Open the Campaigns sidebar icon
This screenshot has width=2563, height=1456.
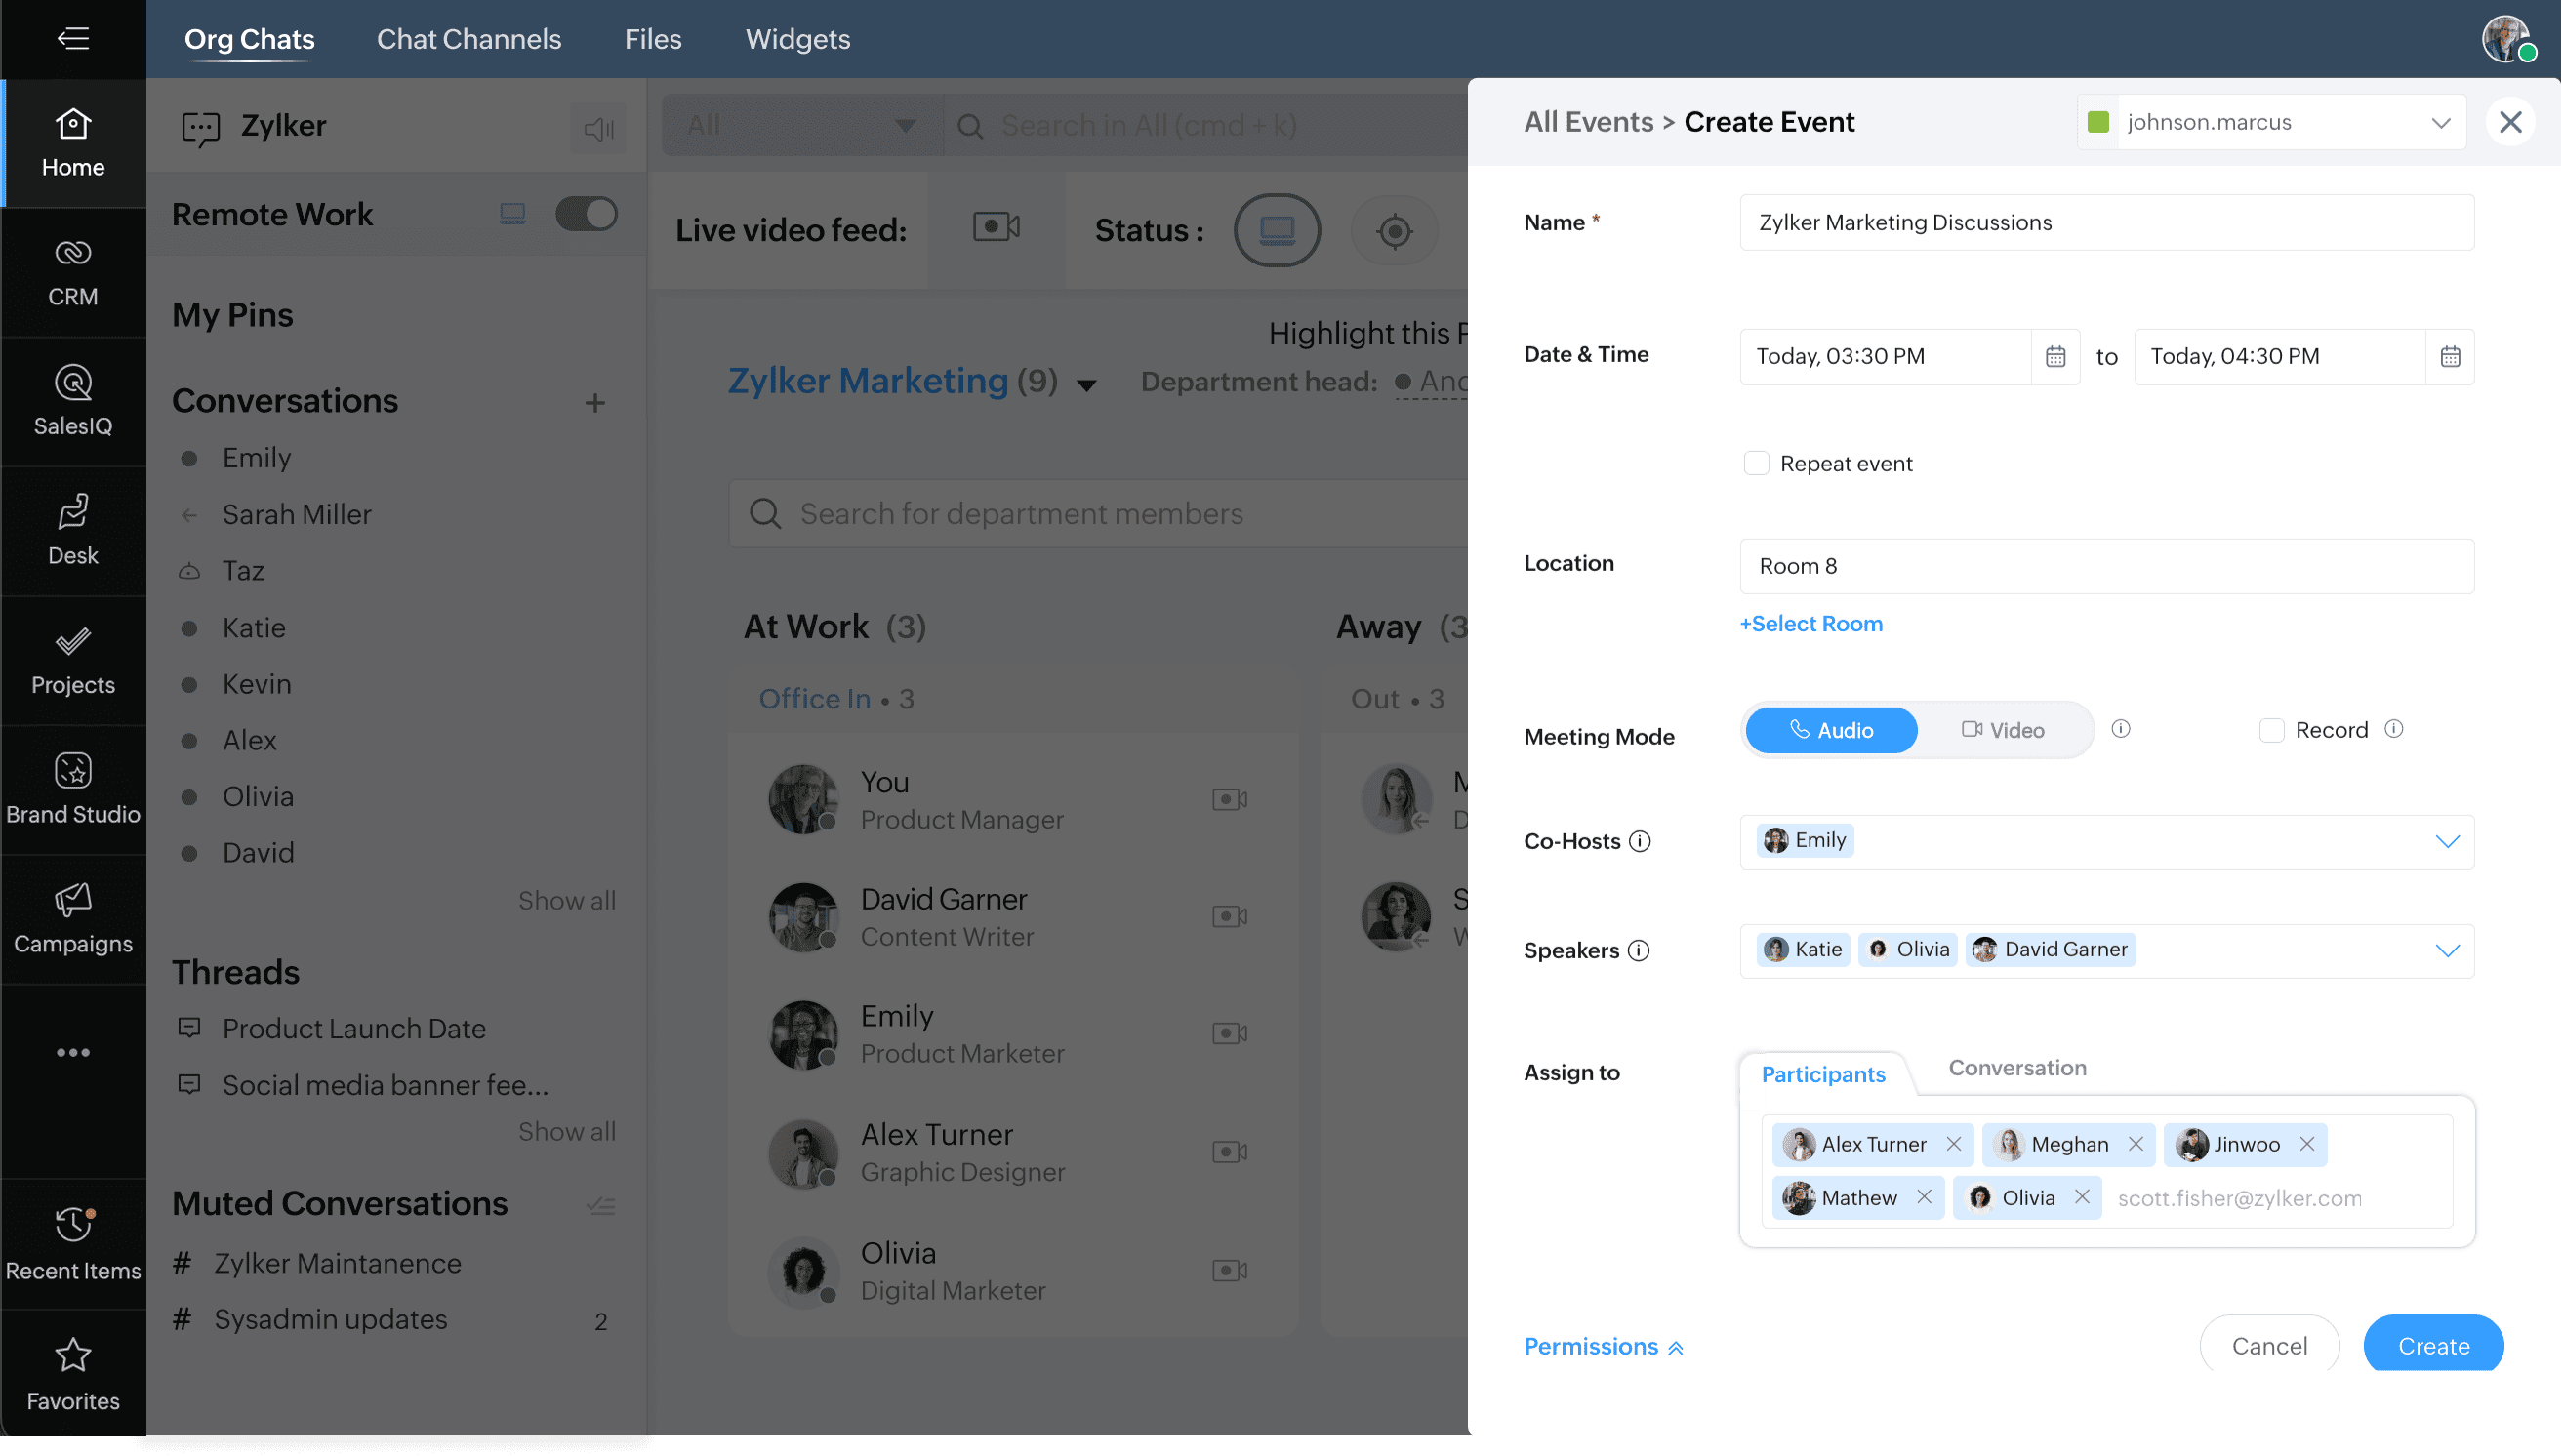73,918
